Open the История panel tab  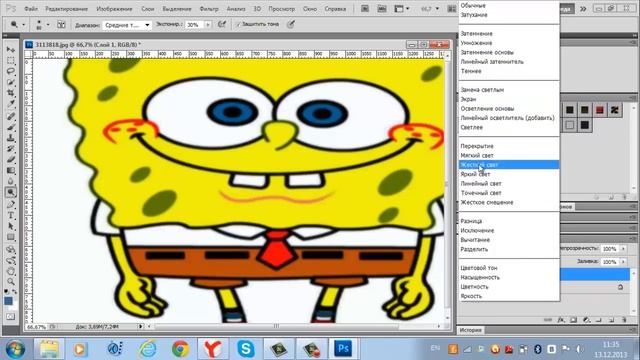point(471,330)
